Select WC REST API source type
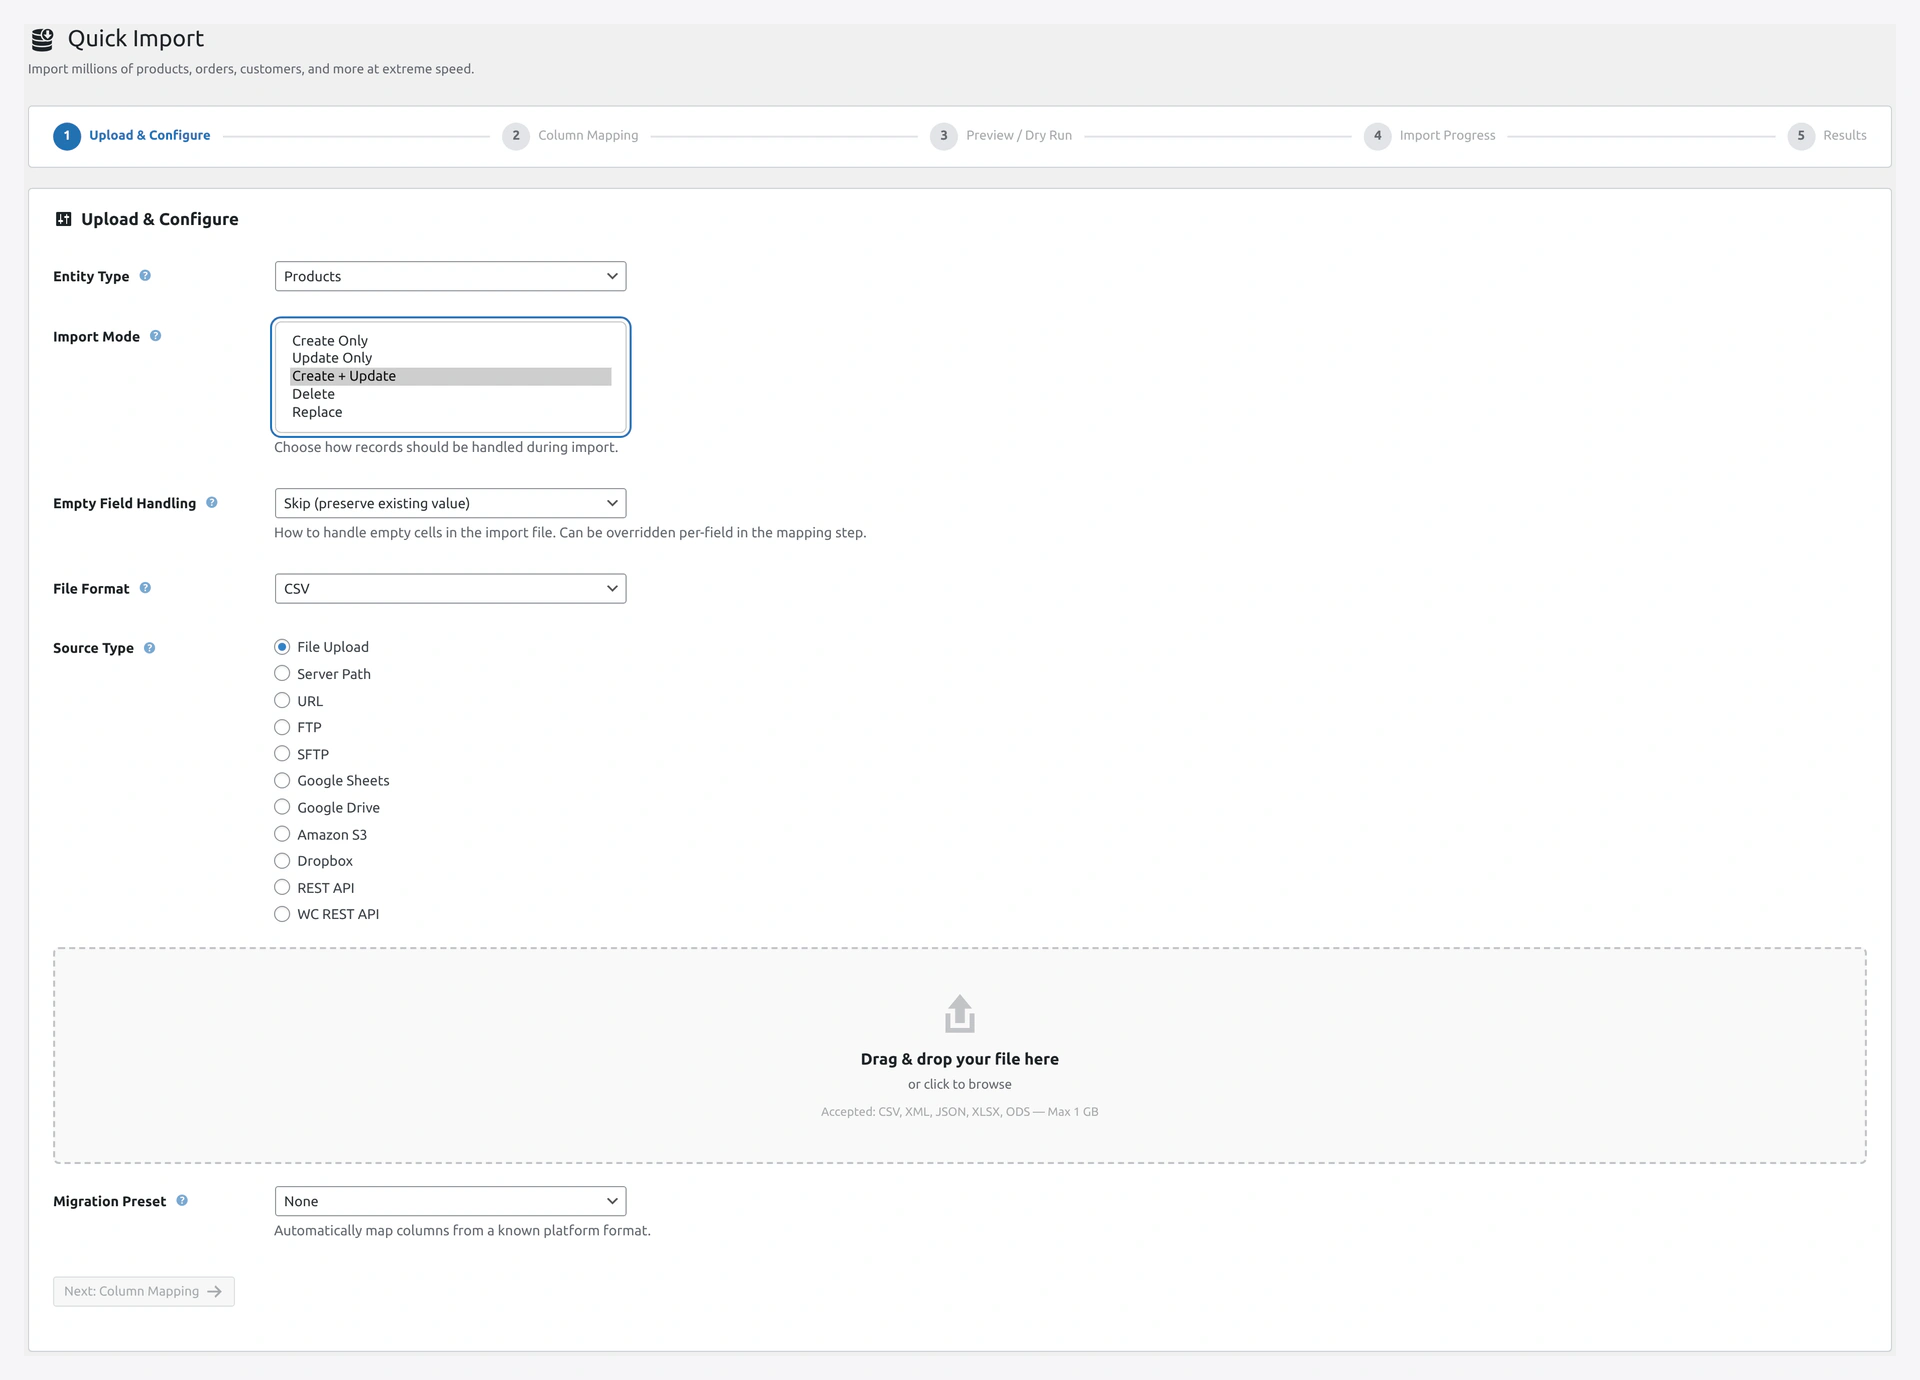Screen dimensions: 1920x1380 [282, 914]
